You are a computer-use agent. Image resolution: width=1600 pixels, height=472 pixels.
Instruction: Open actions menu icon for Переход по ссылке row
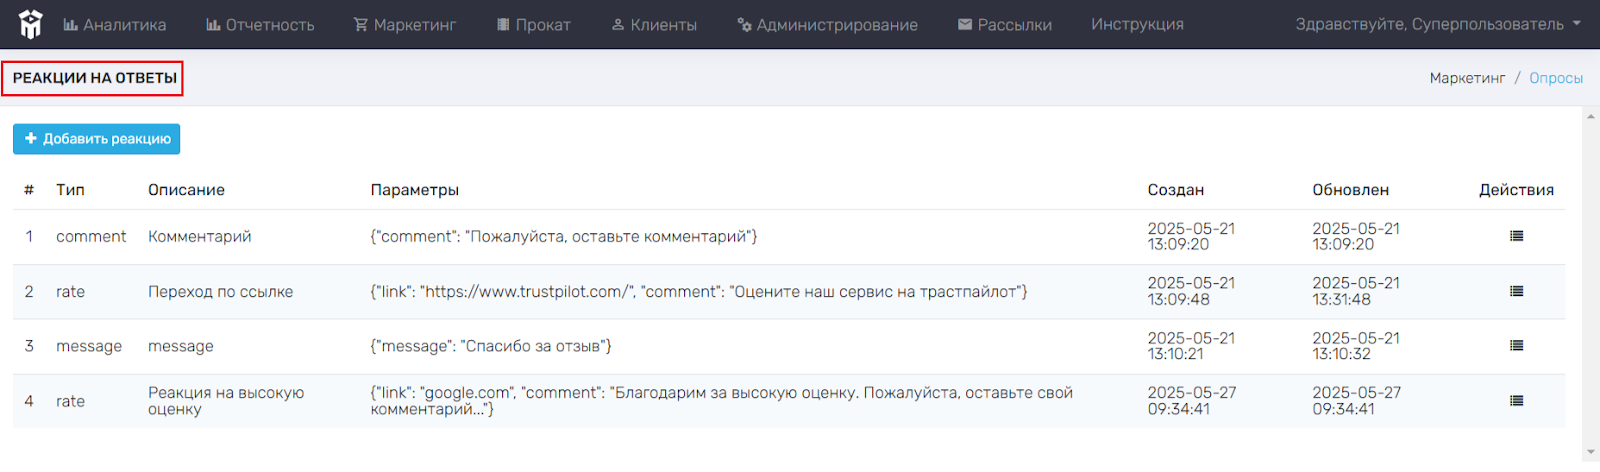click(x=1516, y=291)
